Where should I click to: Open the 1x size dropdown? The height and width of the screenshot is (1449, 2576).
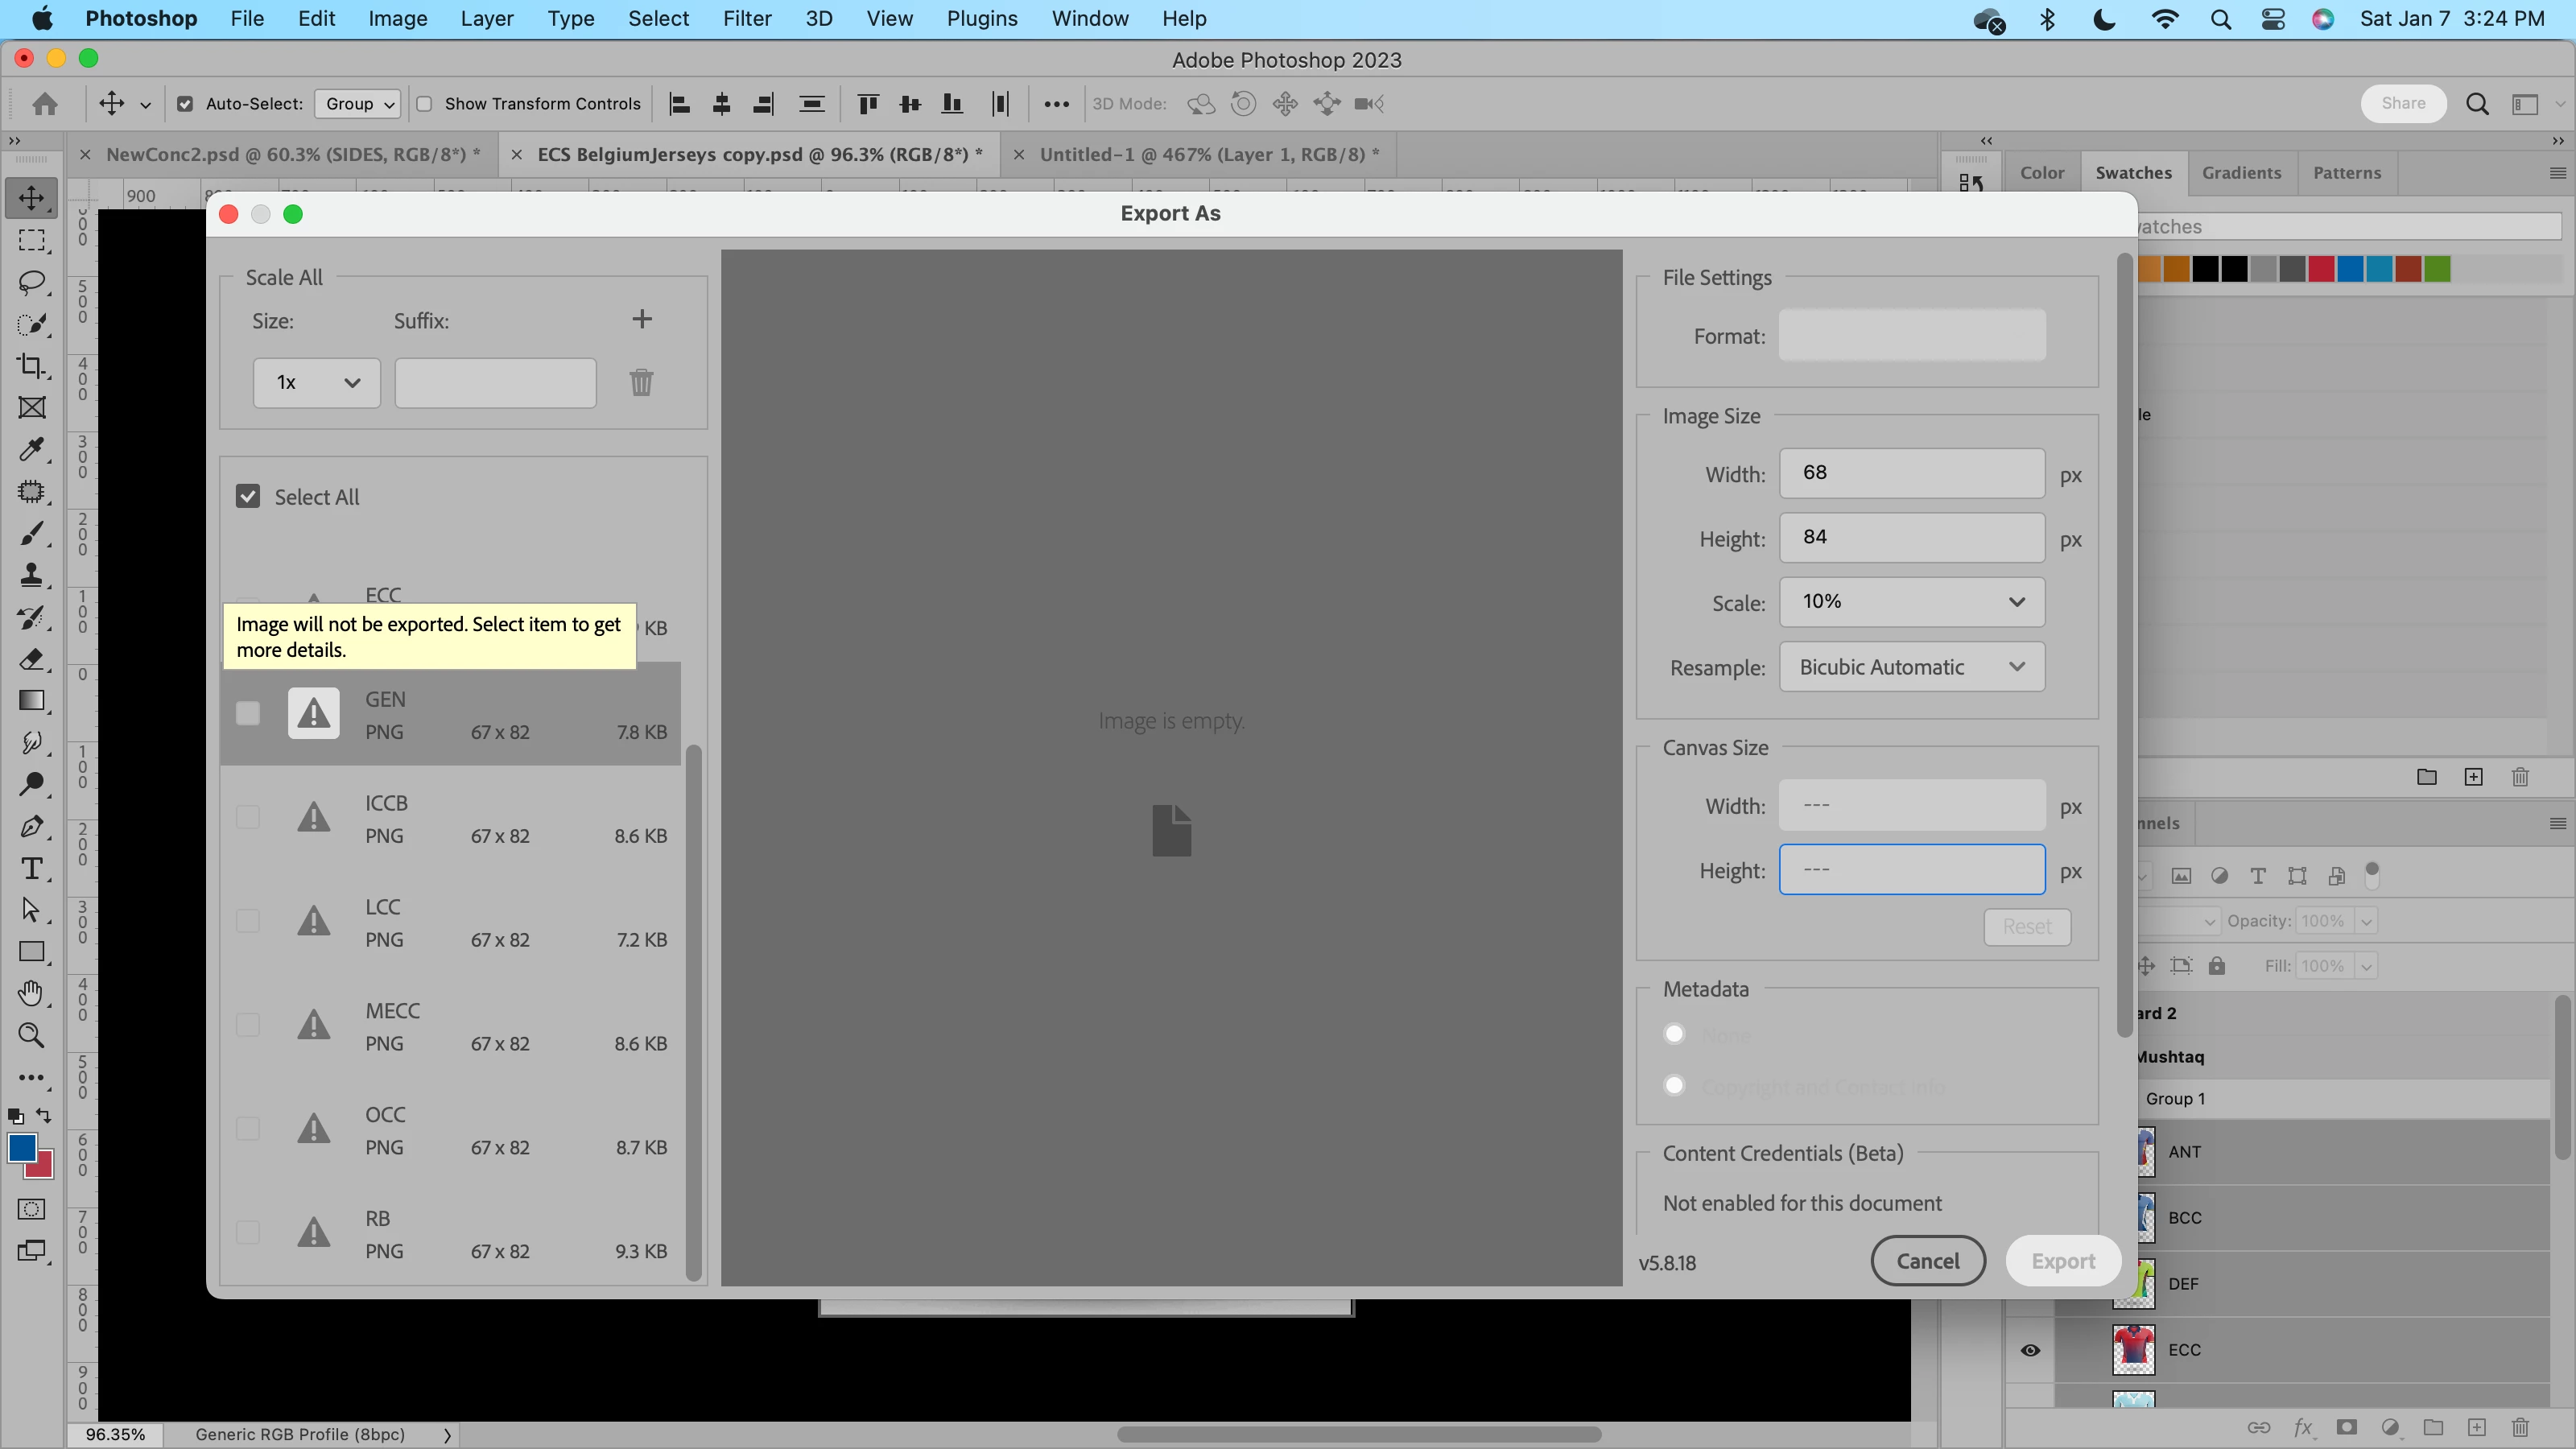coord(316,383)
